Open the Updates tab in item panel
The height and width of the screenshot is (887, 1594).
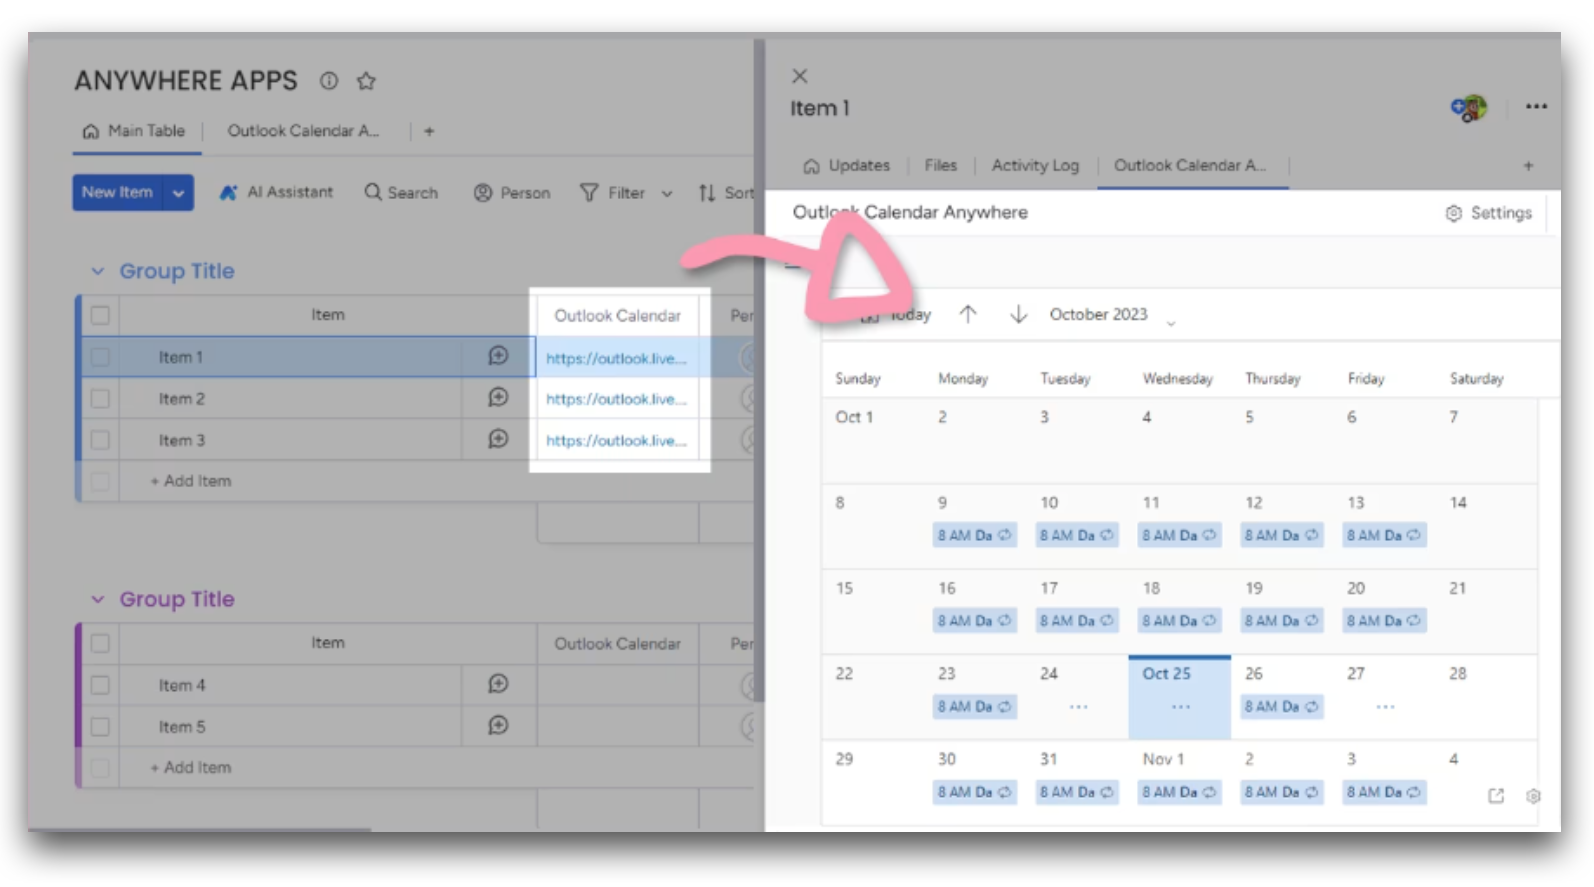click(846, 166)
